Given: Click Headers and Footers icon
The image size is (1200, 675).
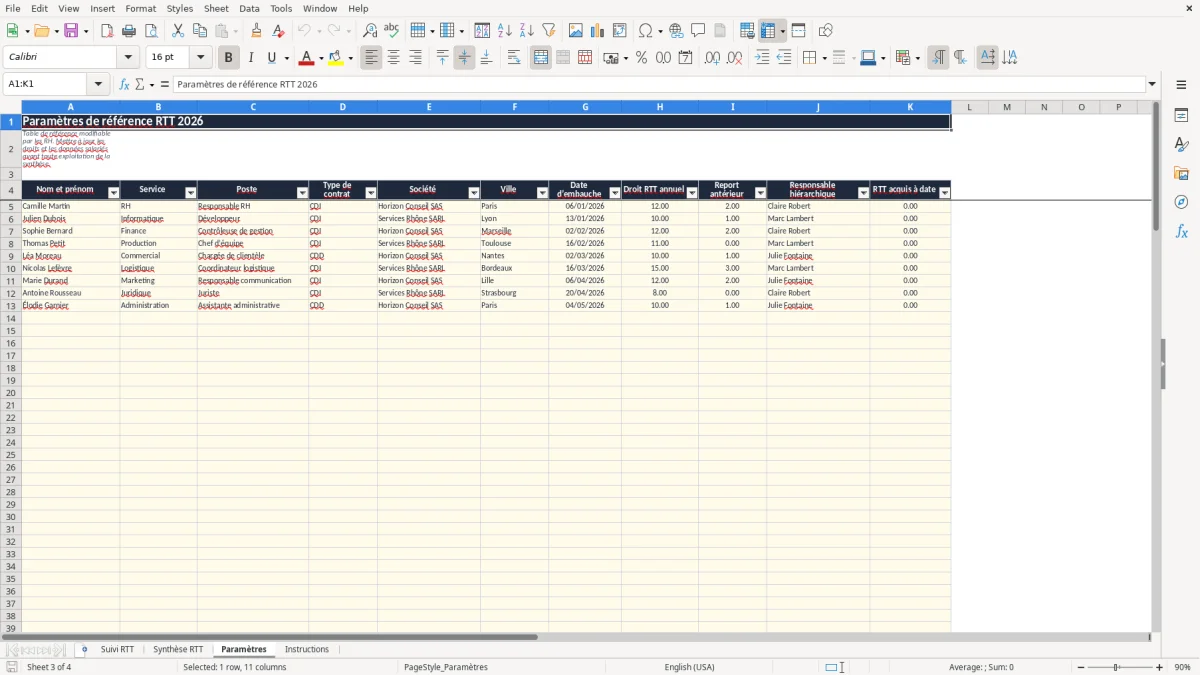Looking at the screenshot, I should pos(720,31).
